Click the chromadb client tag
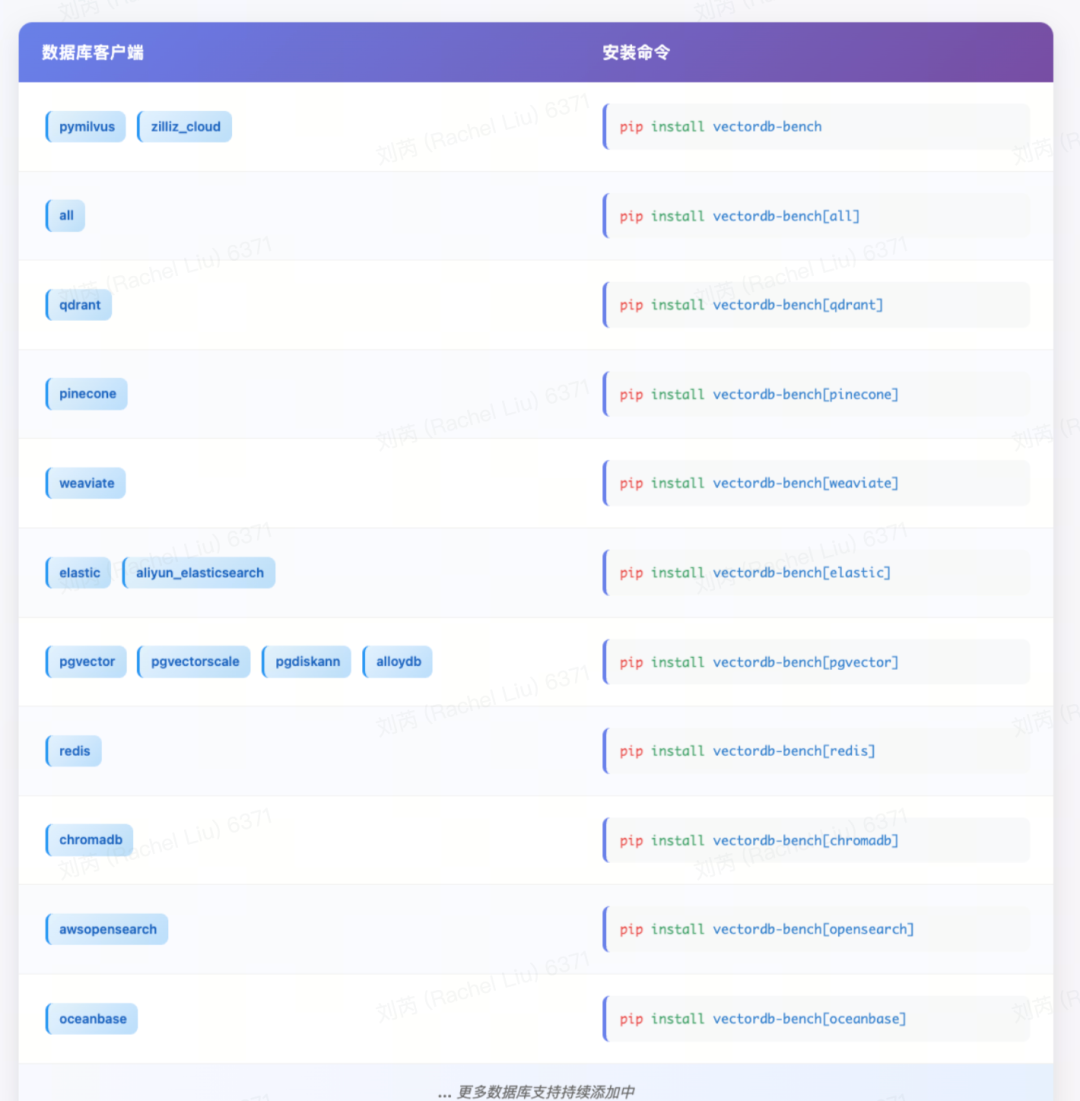This screenshot has height=1101, width=1080. click(89, 840)
